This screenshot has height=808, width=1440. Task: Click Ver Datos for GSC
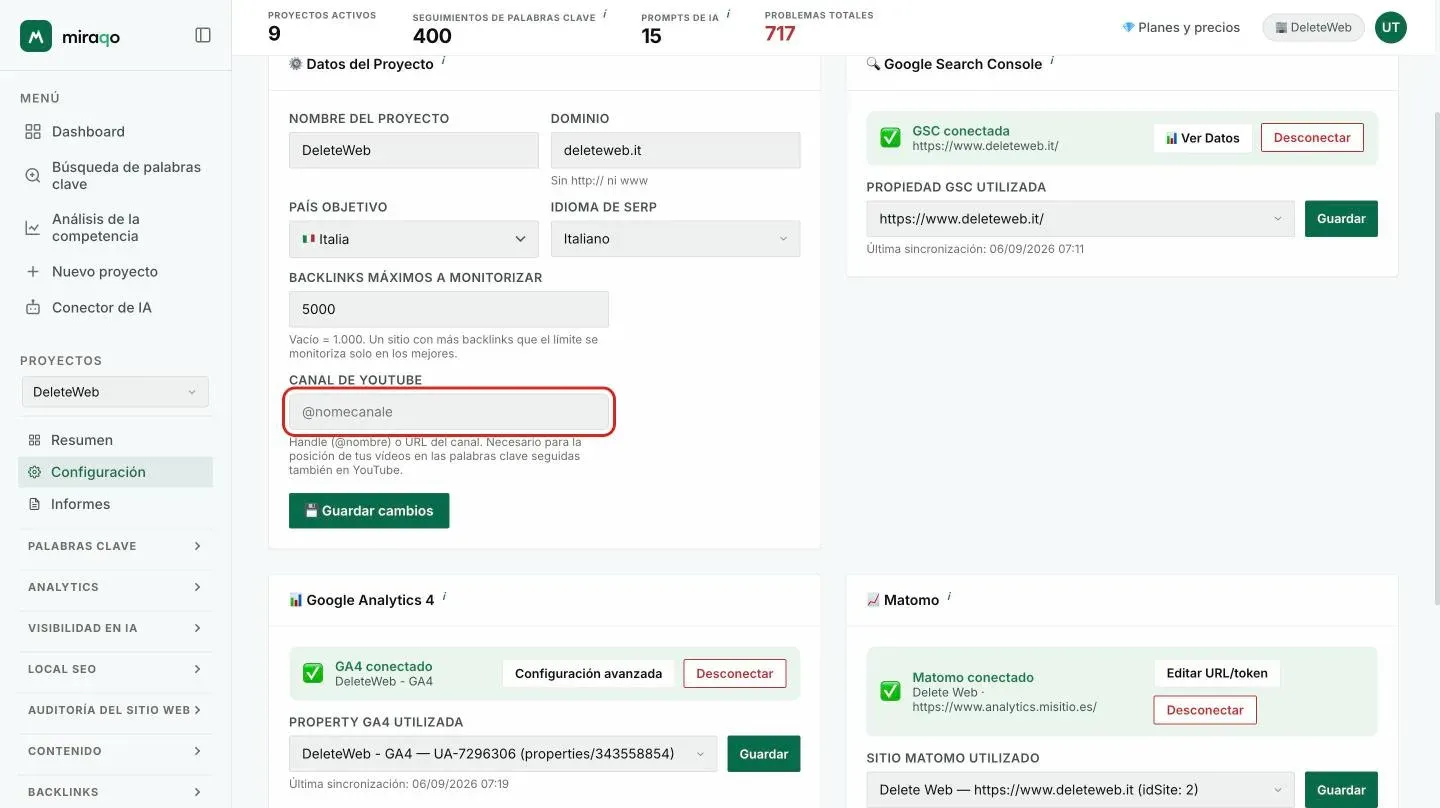click(1203, 138)
